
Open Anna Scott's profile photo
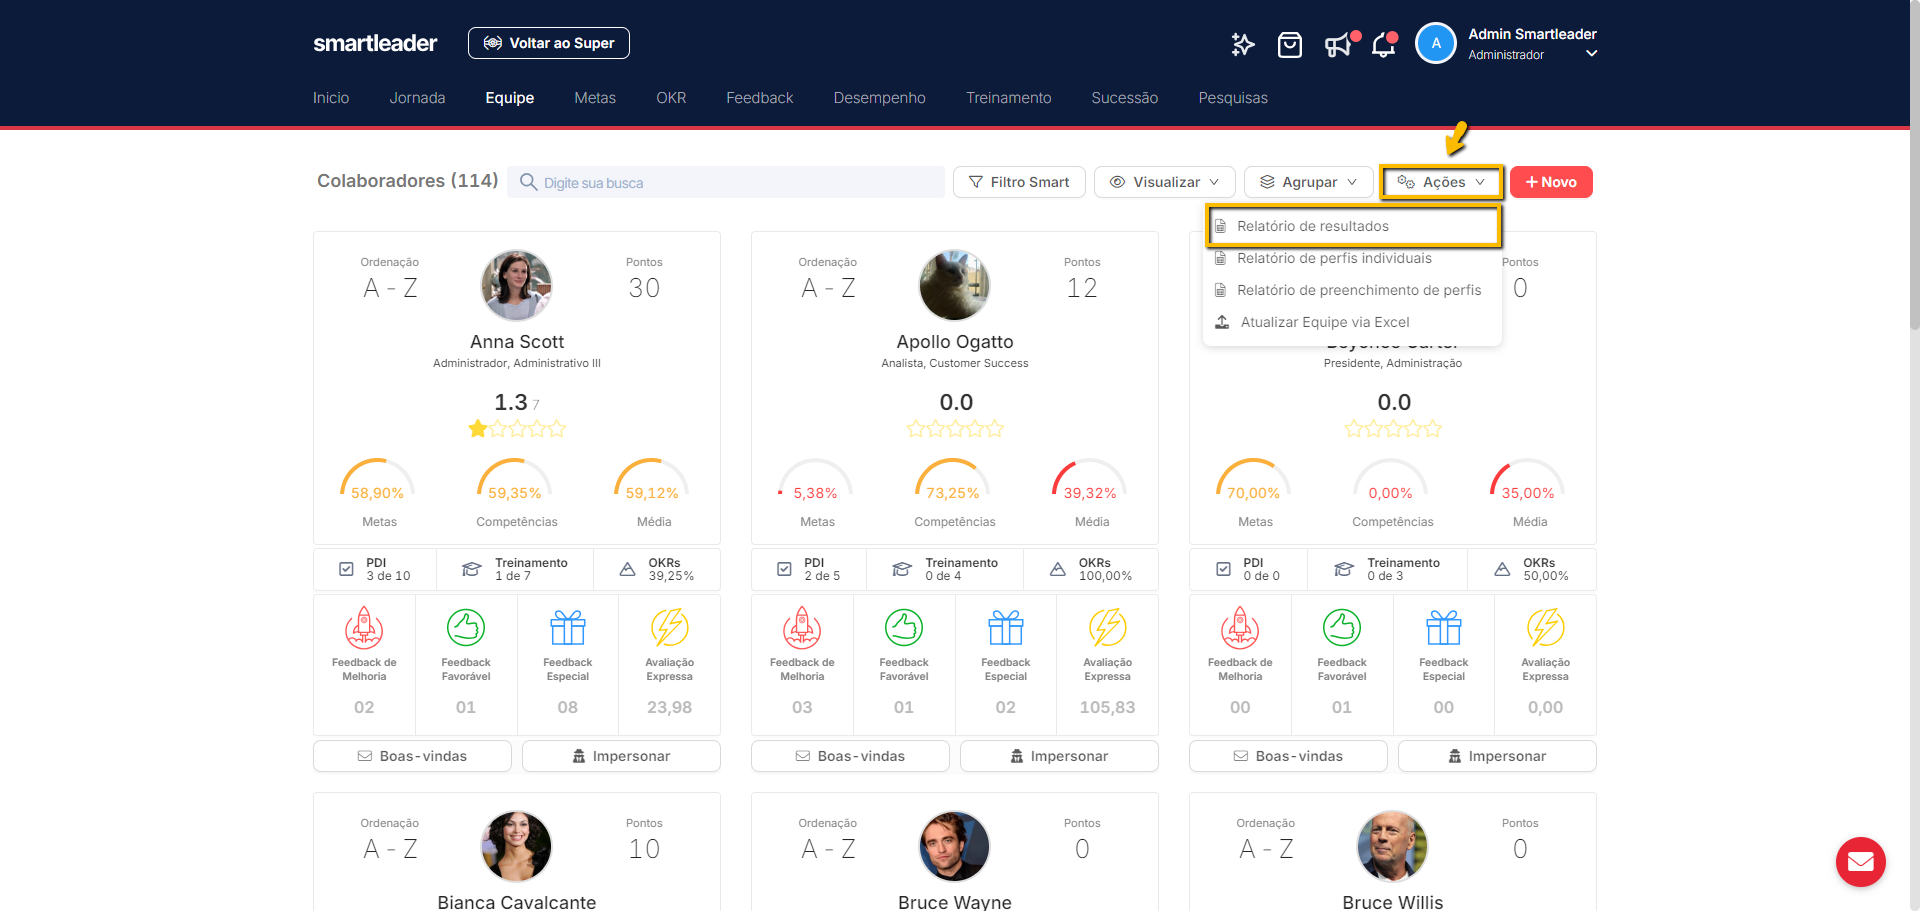click(x=517, y=285)
